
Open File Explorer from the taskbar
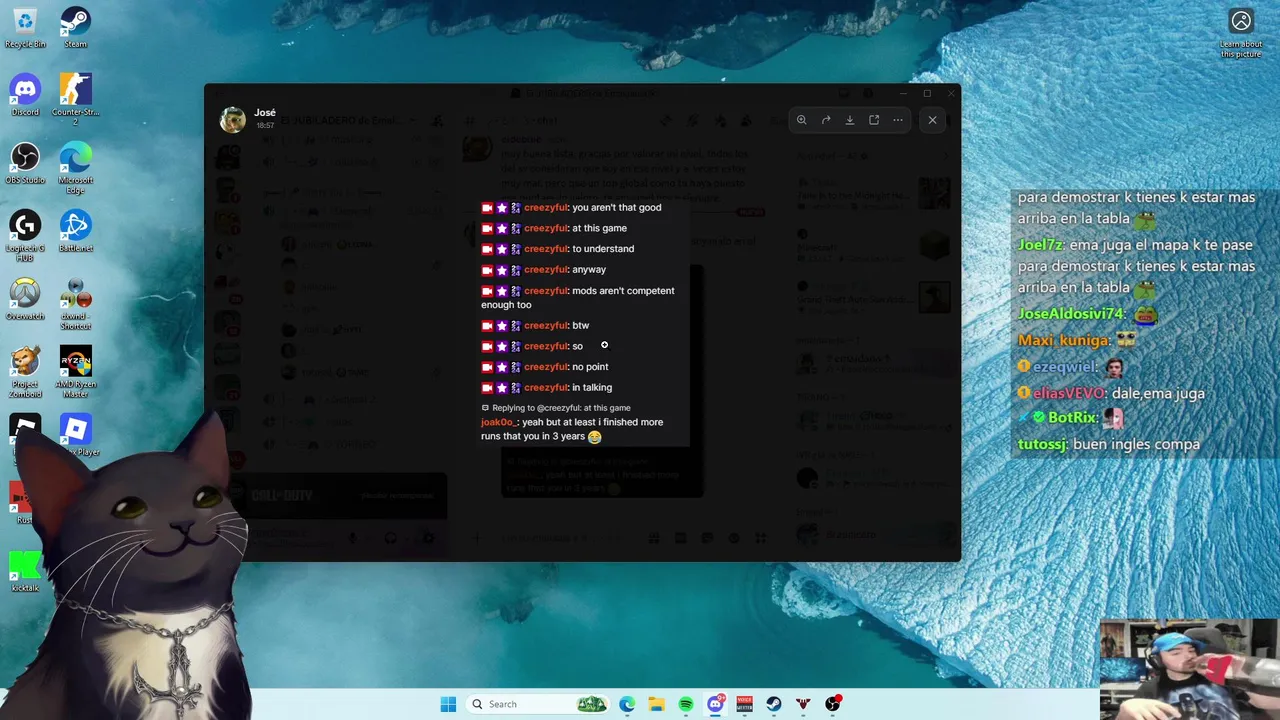pyautogui.click(x=656, y=704)
